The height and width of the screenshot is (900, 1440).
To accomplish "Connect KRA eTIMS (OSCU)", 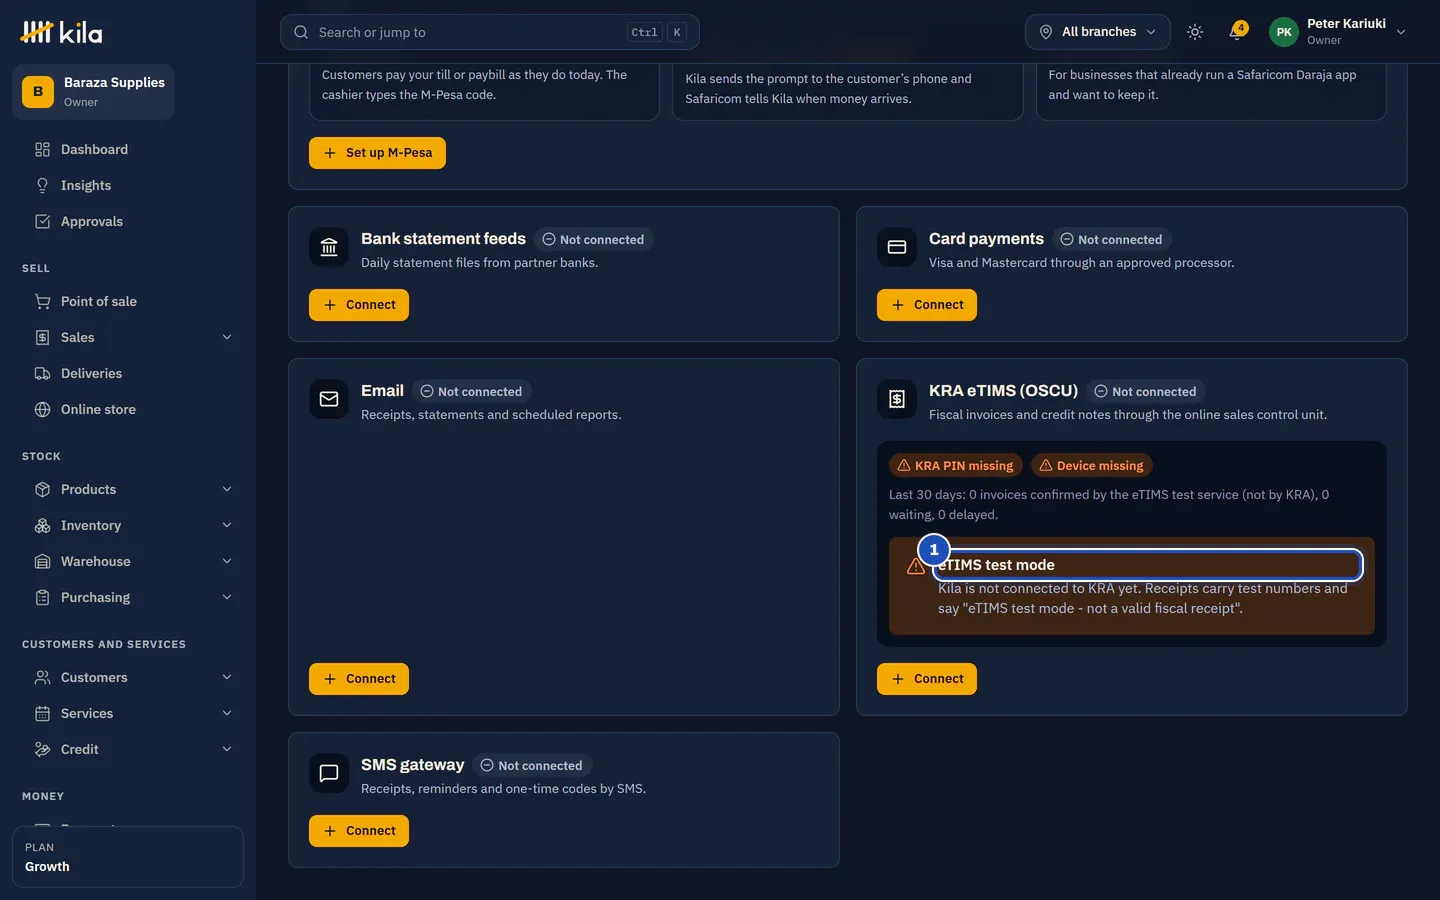I will coord(927,679).
